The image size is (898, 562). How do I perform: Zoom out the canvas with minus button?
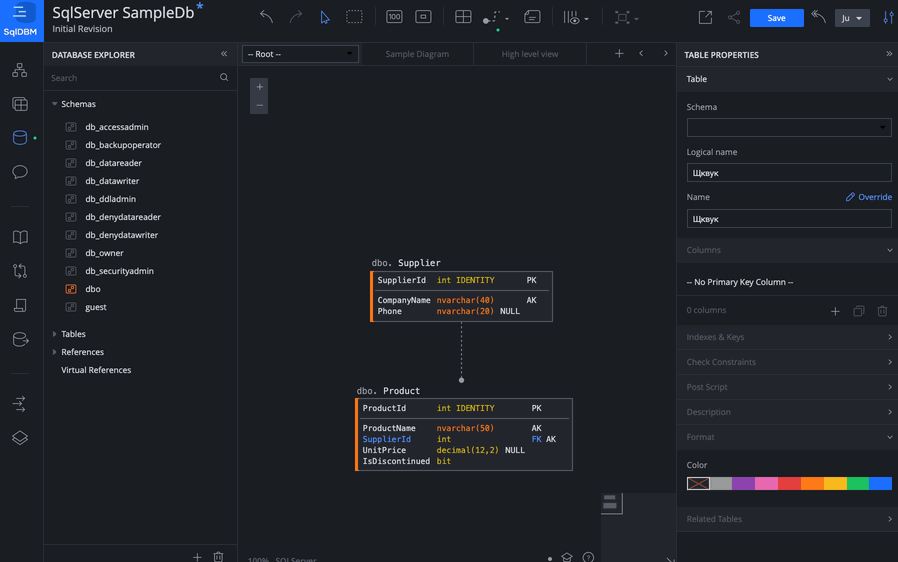click(259, 105)
